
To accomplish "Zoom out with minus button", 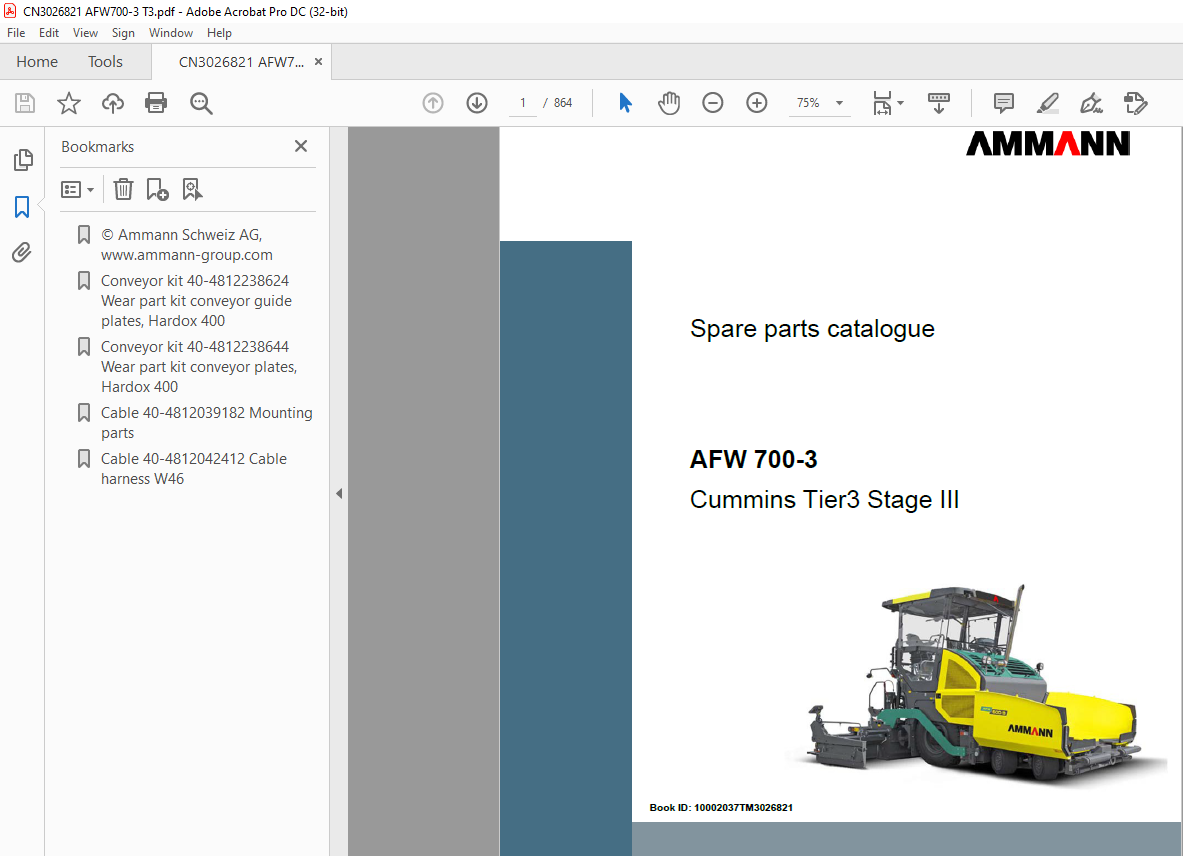I will click(x=712, y=103).
